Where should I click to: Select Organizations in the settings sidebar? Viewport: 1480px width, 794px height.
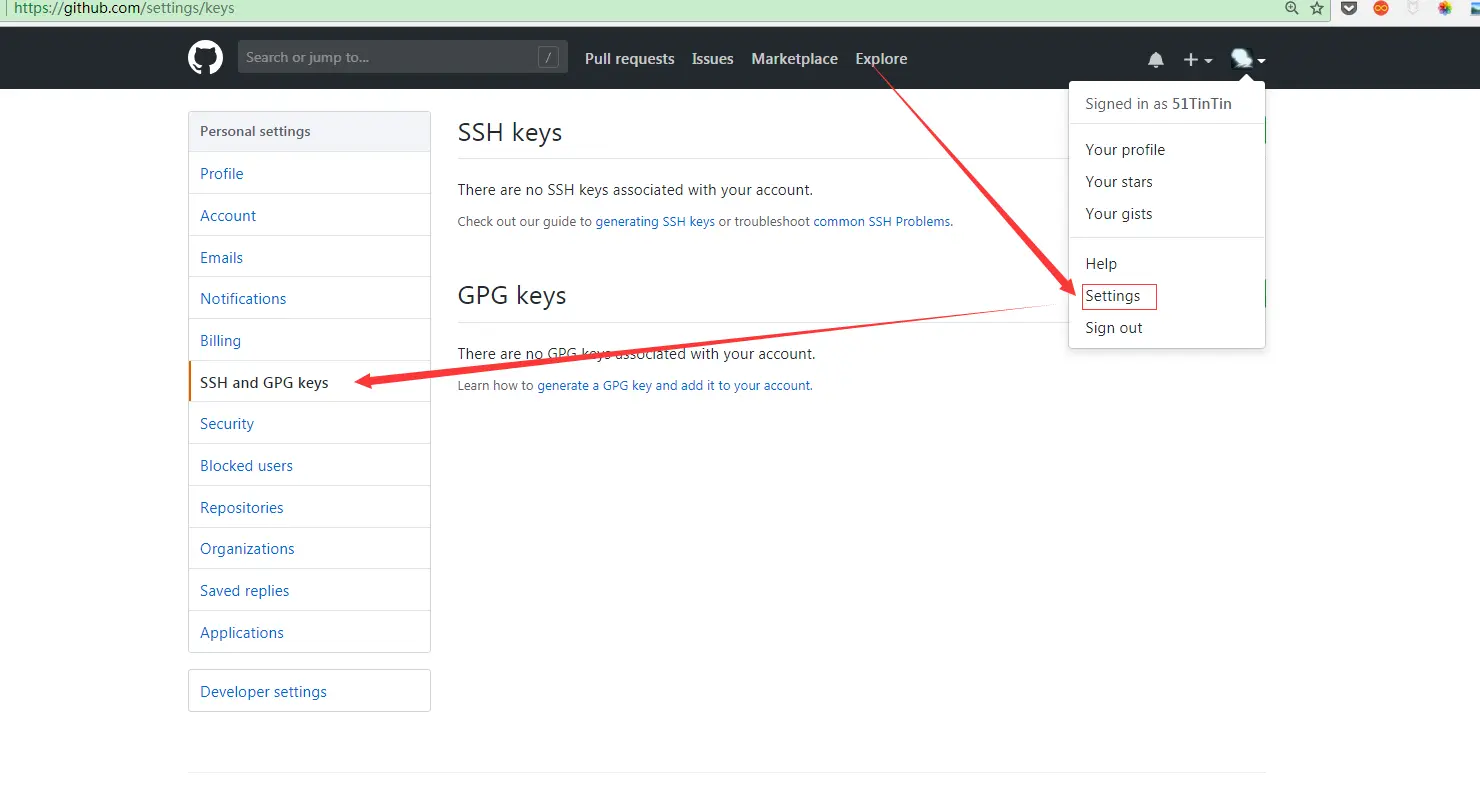tap(309, 549)
